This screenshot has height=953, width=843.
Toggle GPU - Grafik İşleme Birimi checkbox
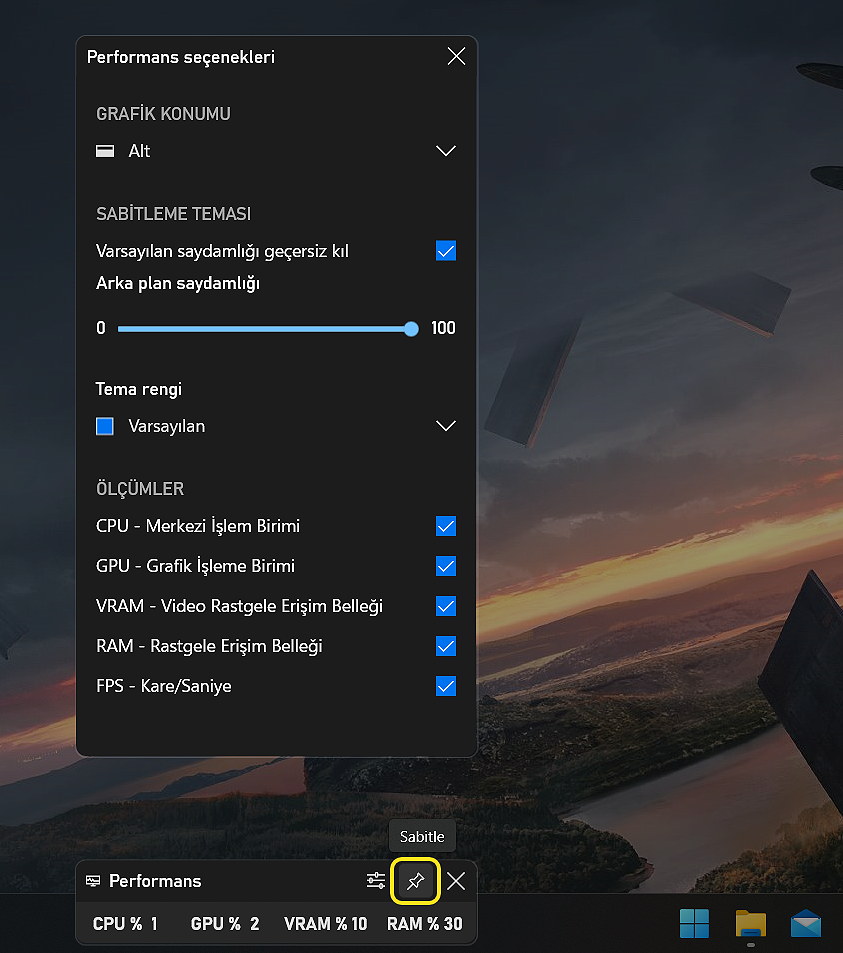tap(446, 566)
